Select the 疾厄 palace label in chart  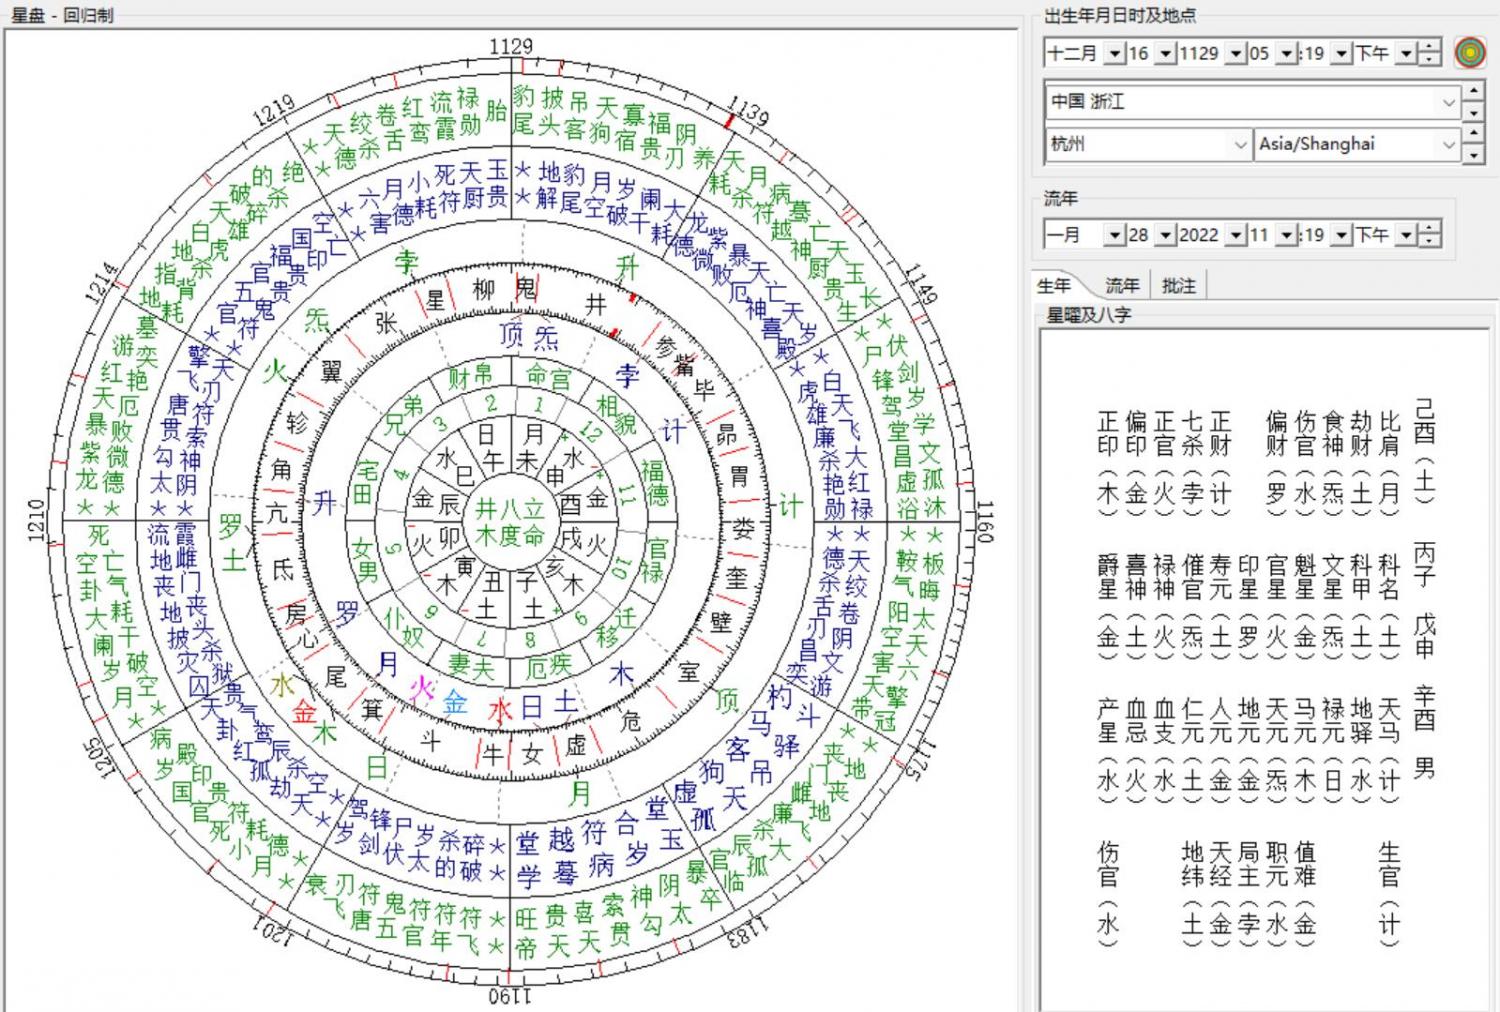tap(549, 666)
